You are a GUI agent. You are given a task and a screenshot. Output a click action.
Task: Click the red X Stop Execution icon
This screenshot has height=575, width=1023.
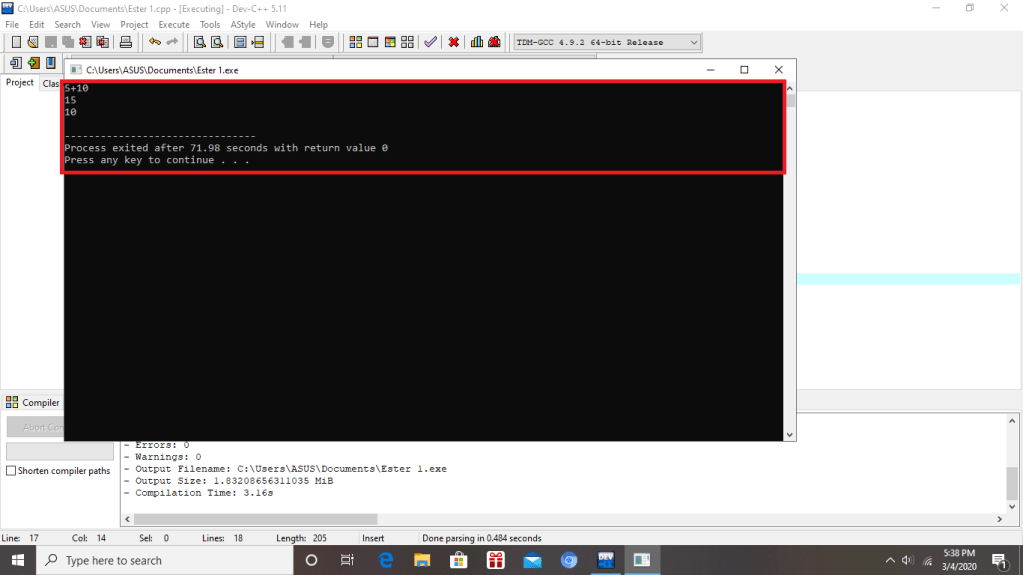[x=454, y=42]
